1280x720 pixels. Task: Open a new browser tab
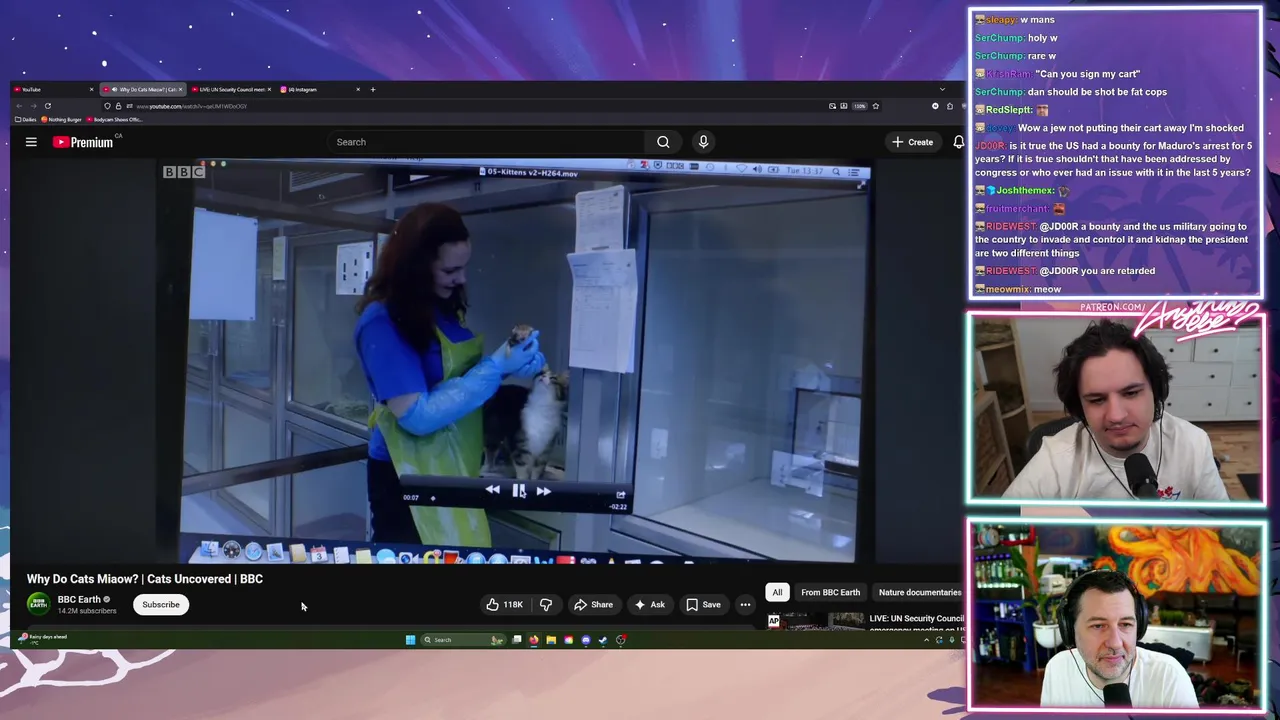[x=373, y=89]
